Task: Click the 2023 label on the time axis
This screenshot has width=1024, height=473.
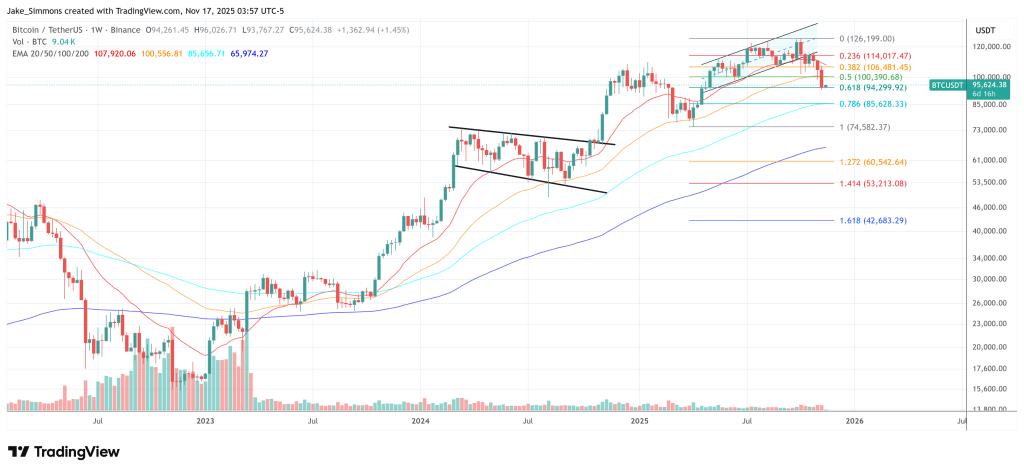Action: (x=205, y=422)
